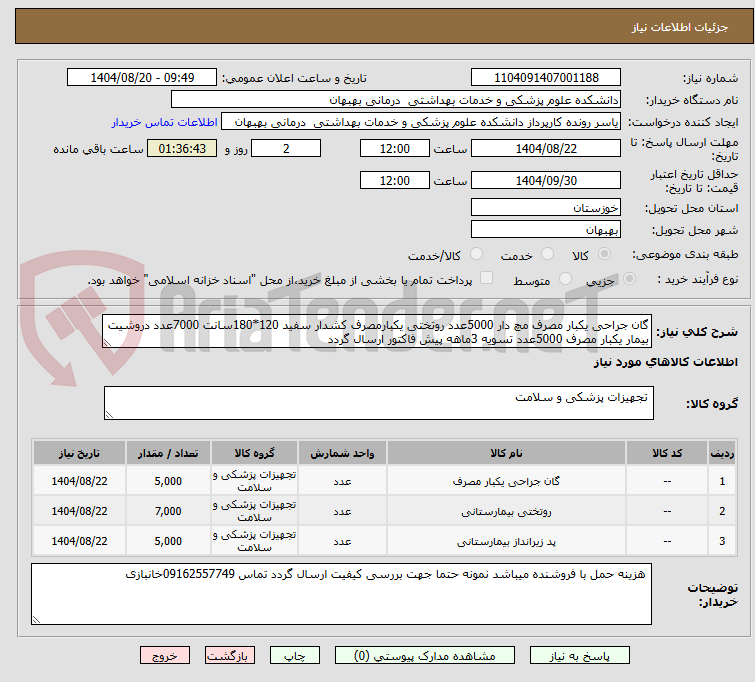Click the ایجاد کننده درخواست field
Screen dimensions: 755x682
[420, 122]
